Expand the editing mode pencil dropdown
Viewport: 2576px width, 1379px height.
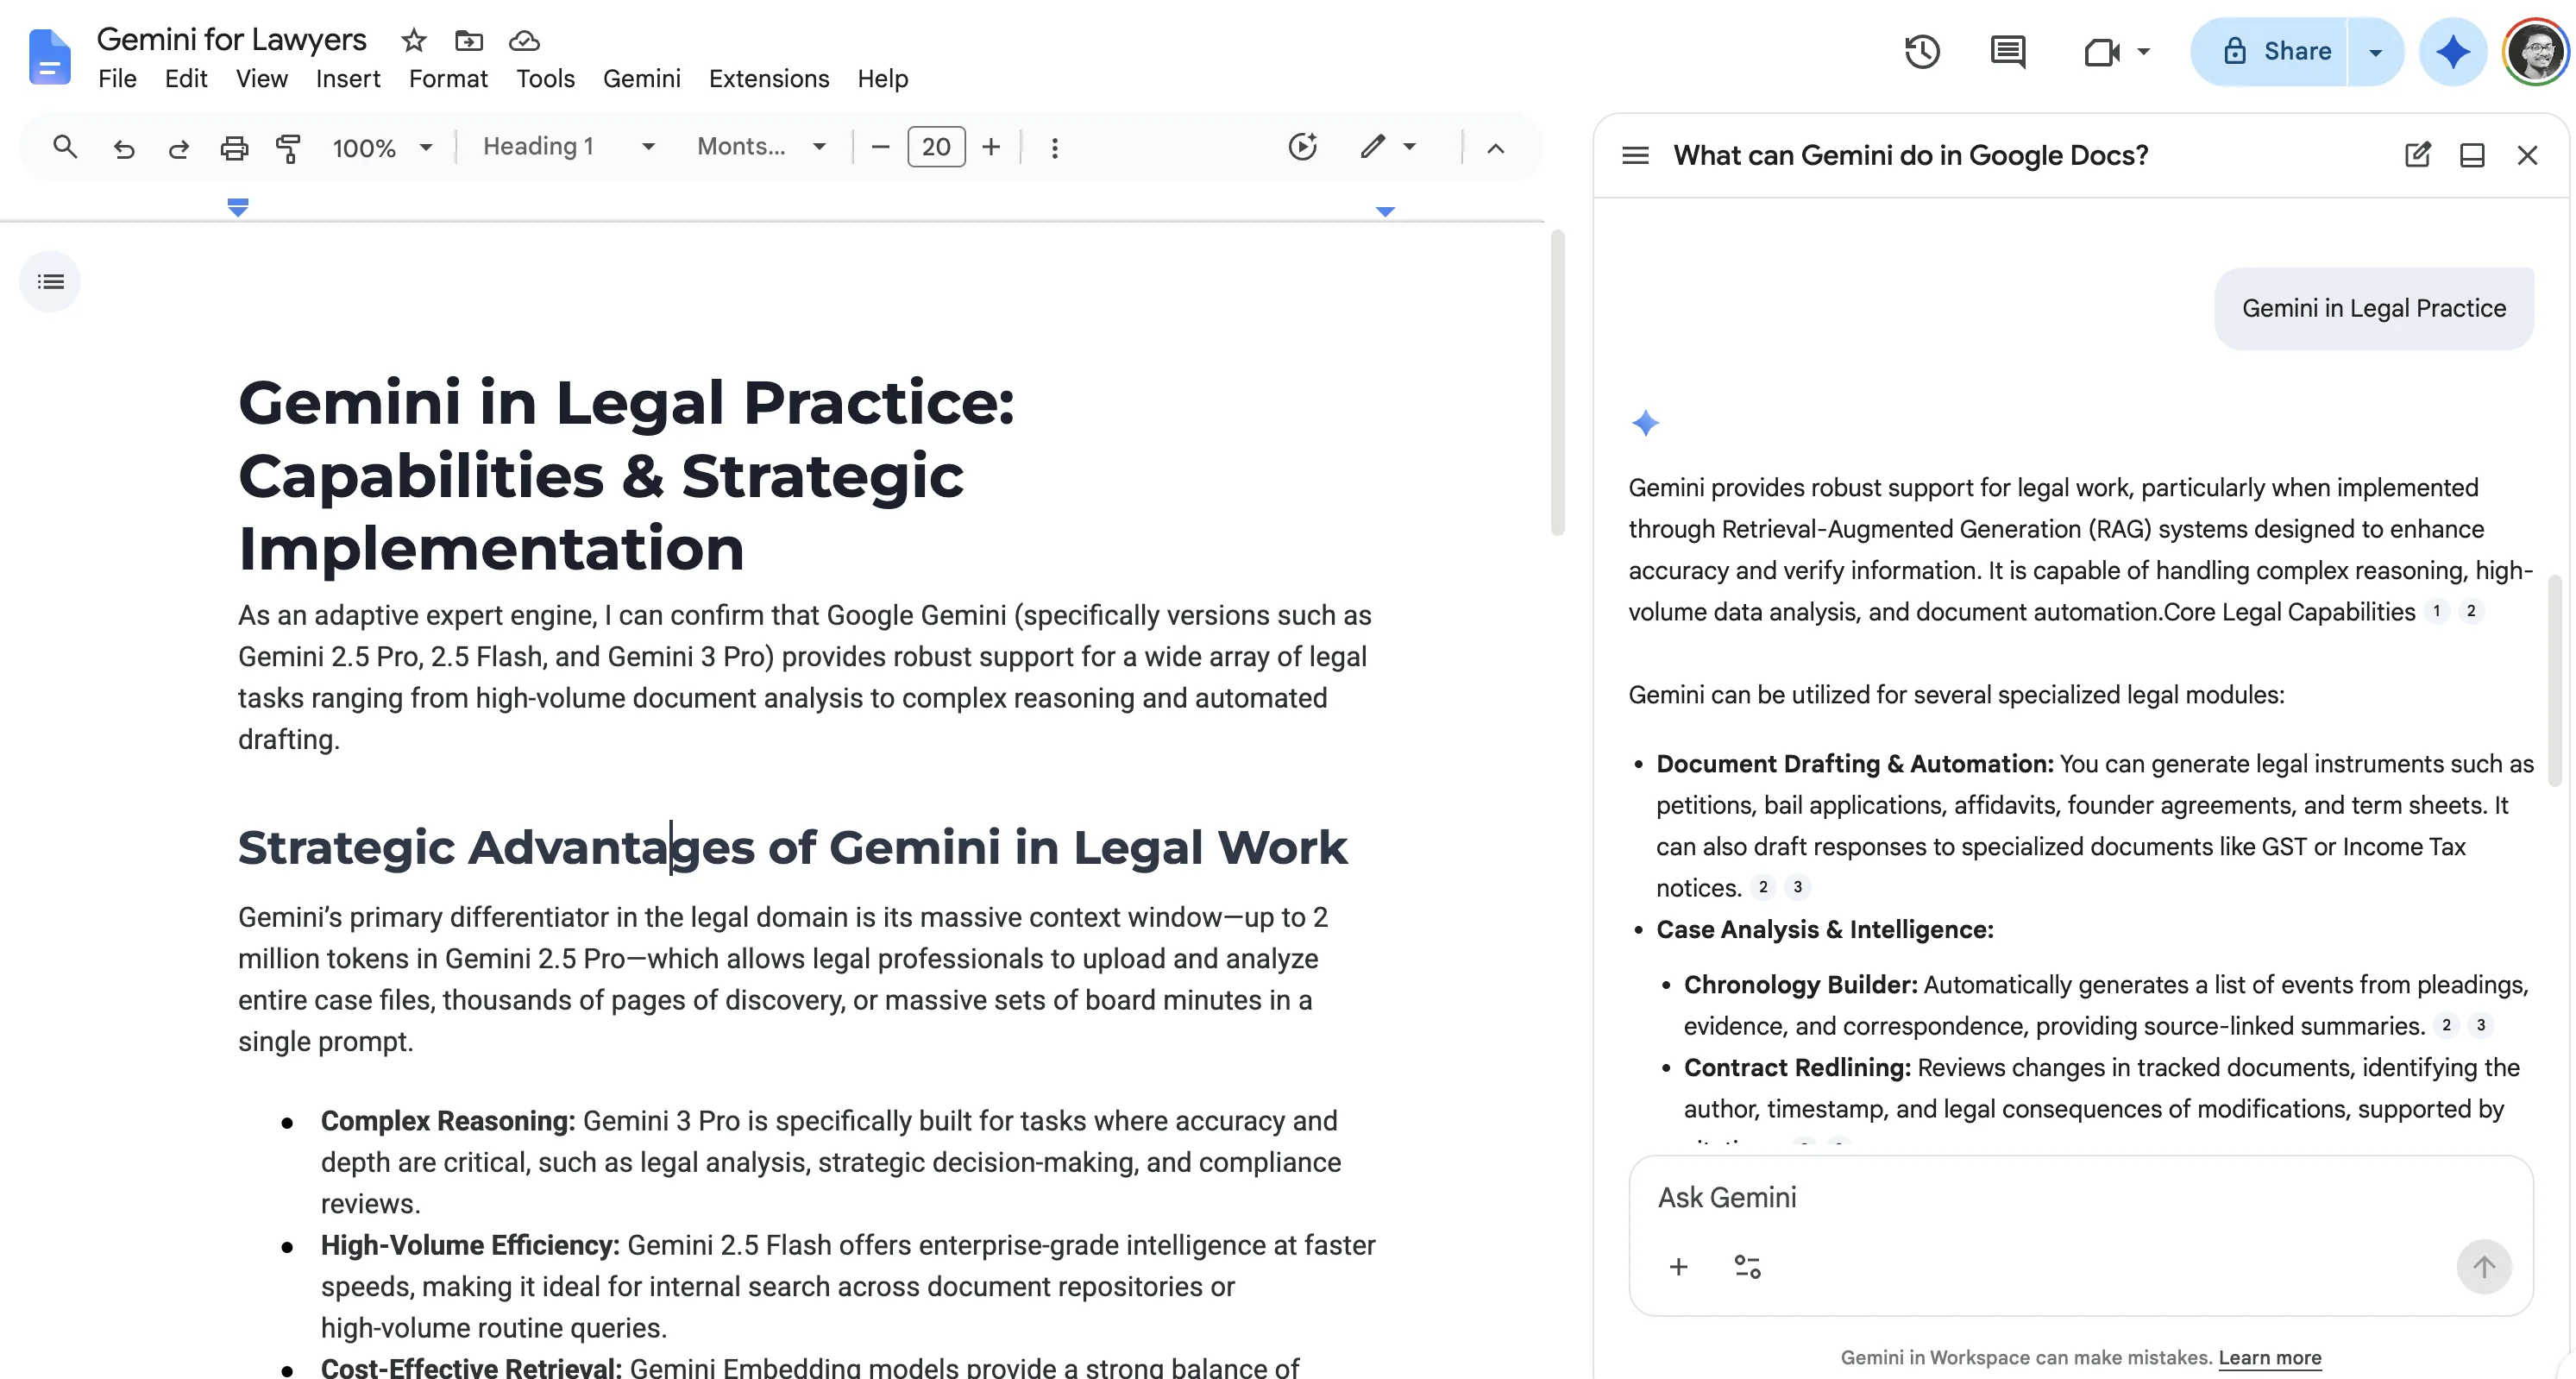point(1409,147)
